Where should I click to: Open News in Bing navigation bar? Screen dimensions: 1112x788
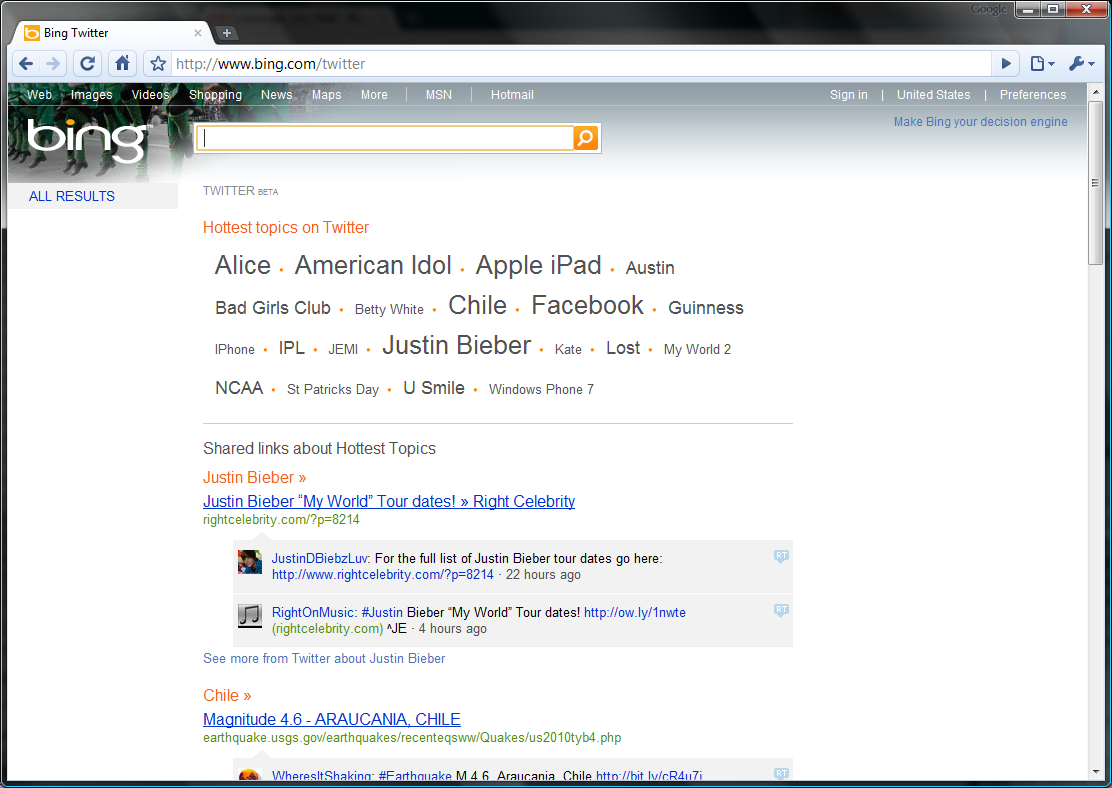click(277, 95)
